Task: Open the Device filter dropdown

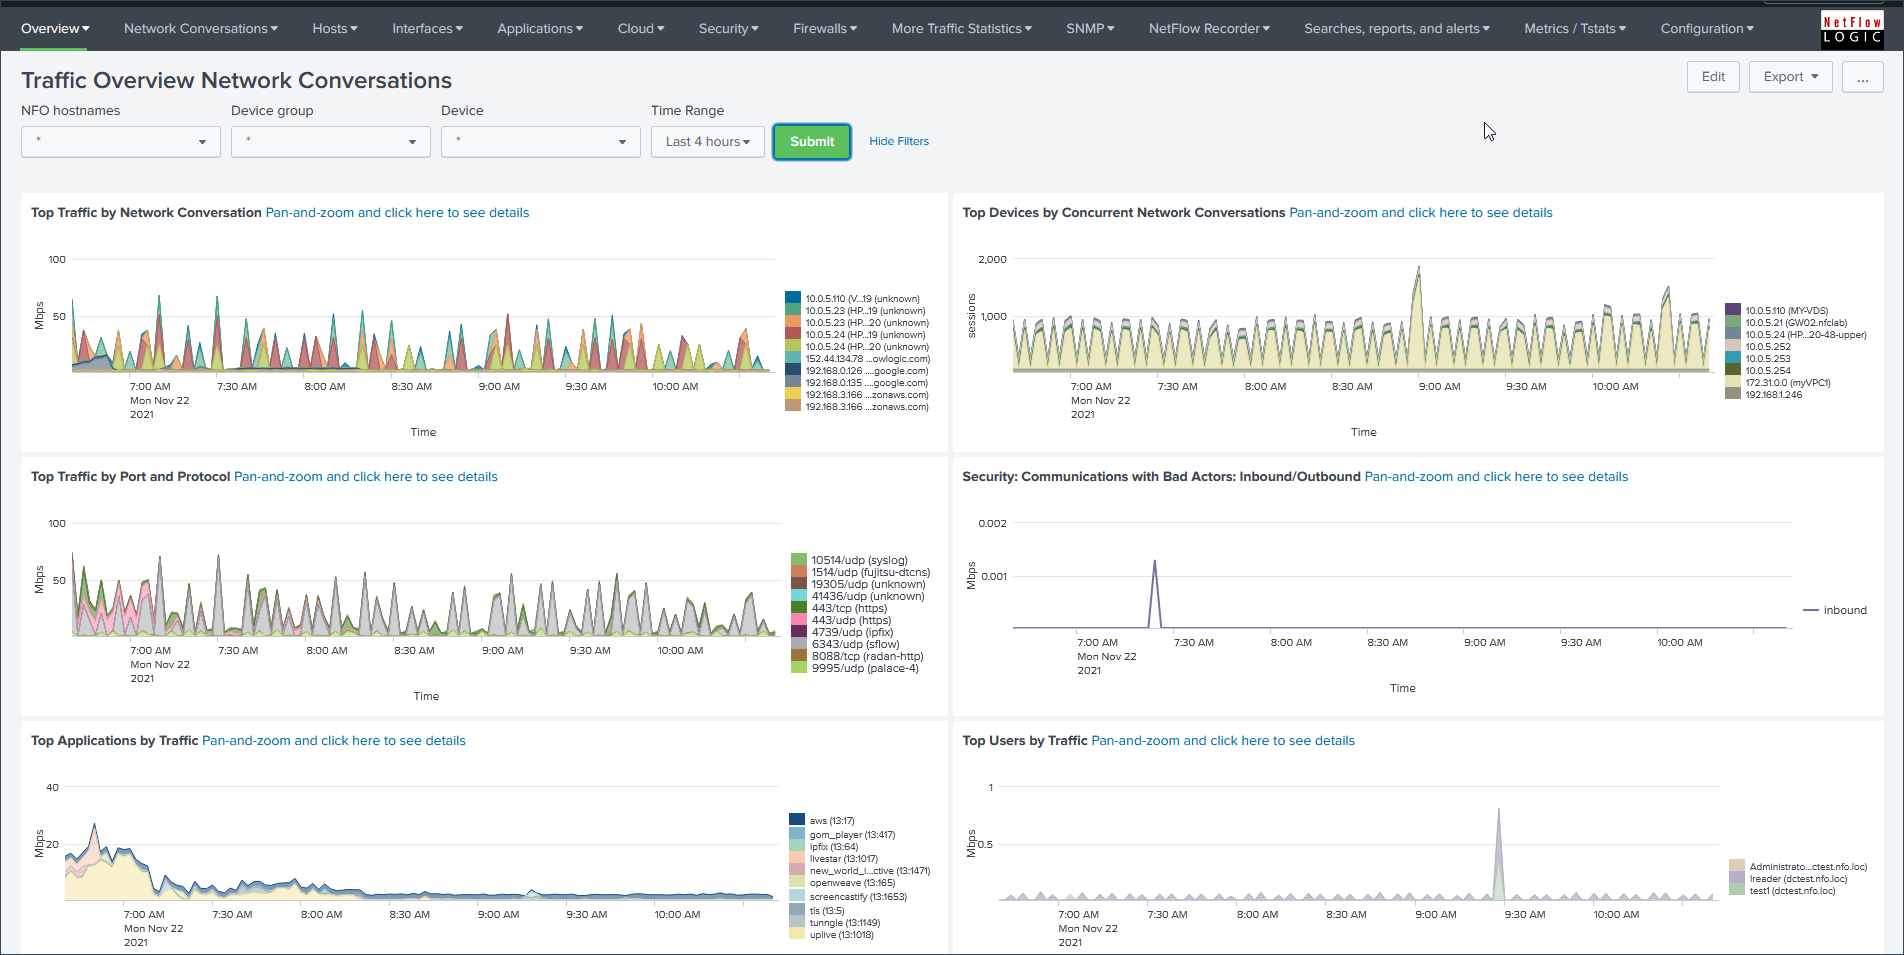Action: [540, 142]
